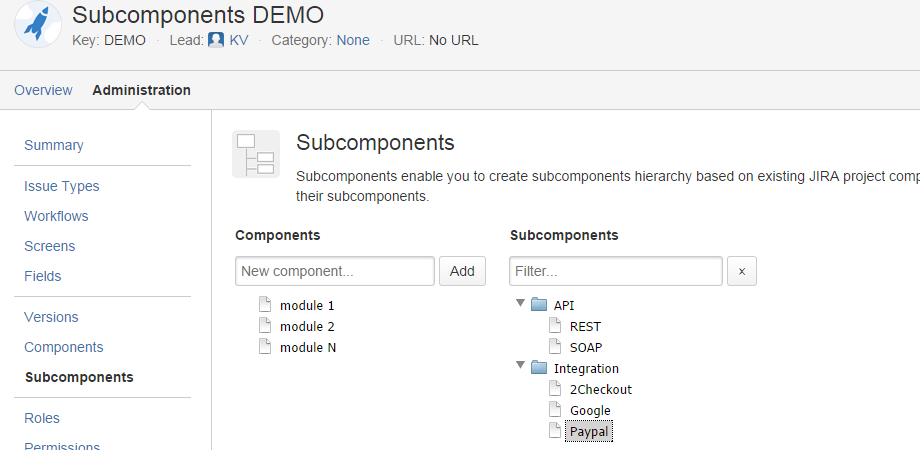Image resolution: width=920 pixels, height=450 pixels.
Task: Select module N in the components list
Action: point(307,347)
